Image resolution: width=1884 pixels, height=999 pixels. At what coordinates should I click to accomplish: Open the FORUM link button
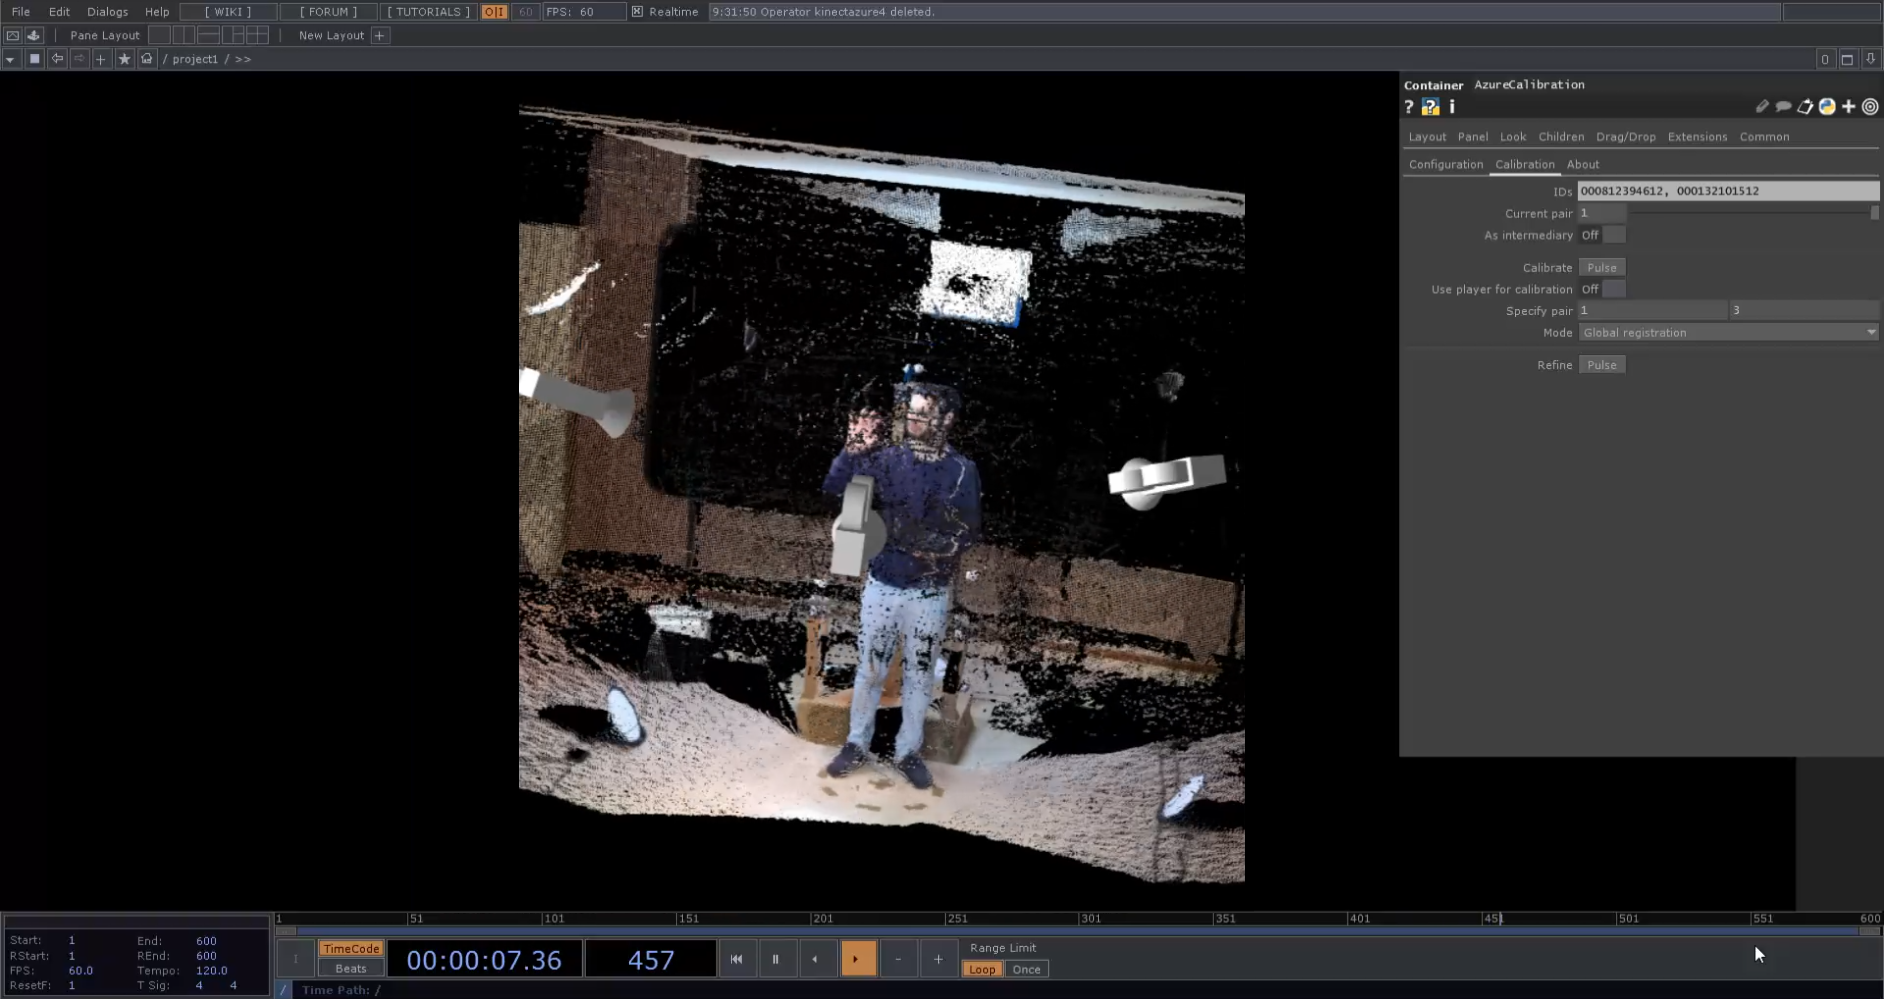(x=328, y=12)
